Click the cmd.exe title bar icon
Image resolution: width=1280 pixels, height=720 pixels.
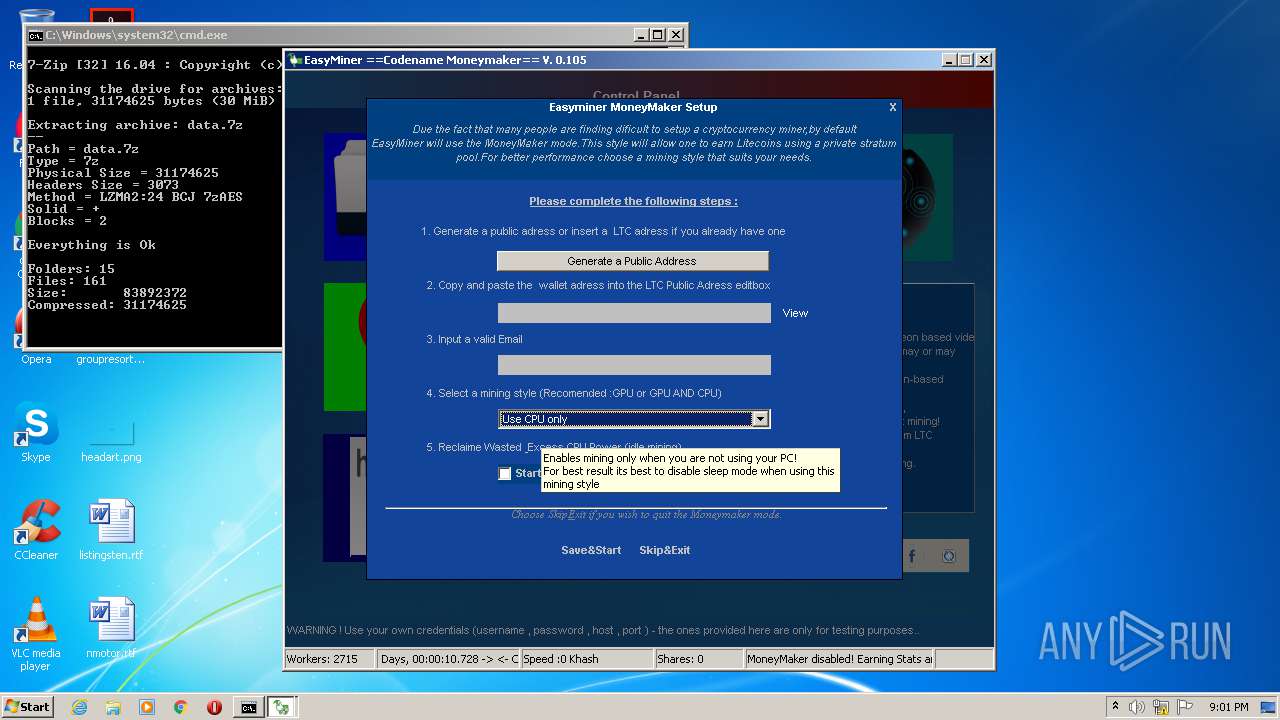[35, 35]
